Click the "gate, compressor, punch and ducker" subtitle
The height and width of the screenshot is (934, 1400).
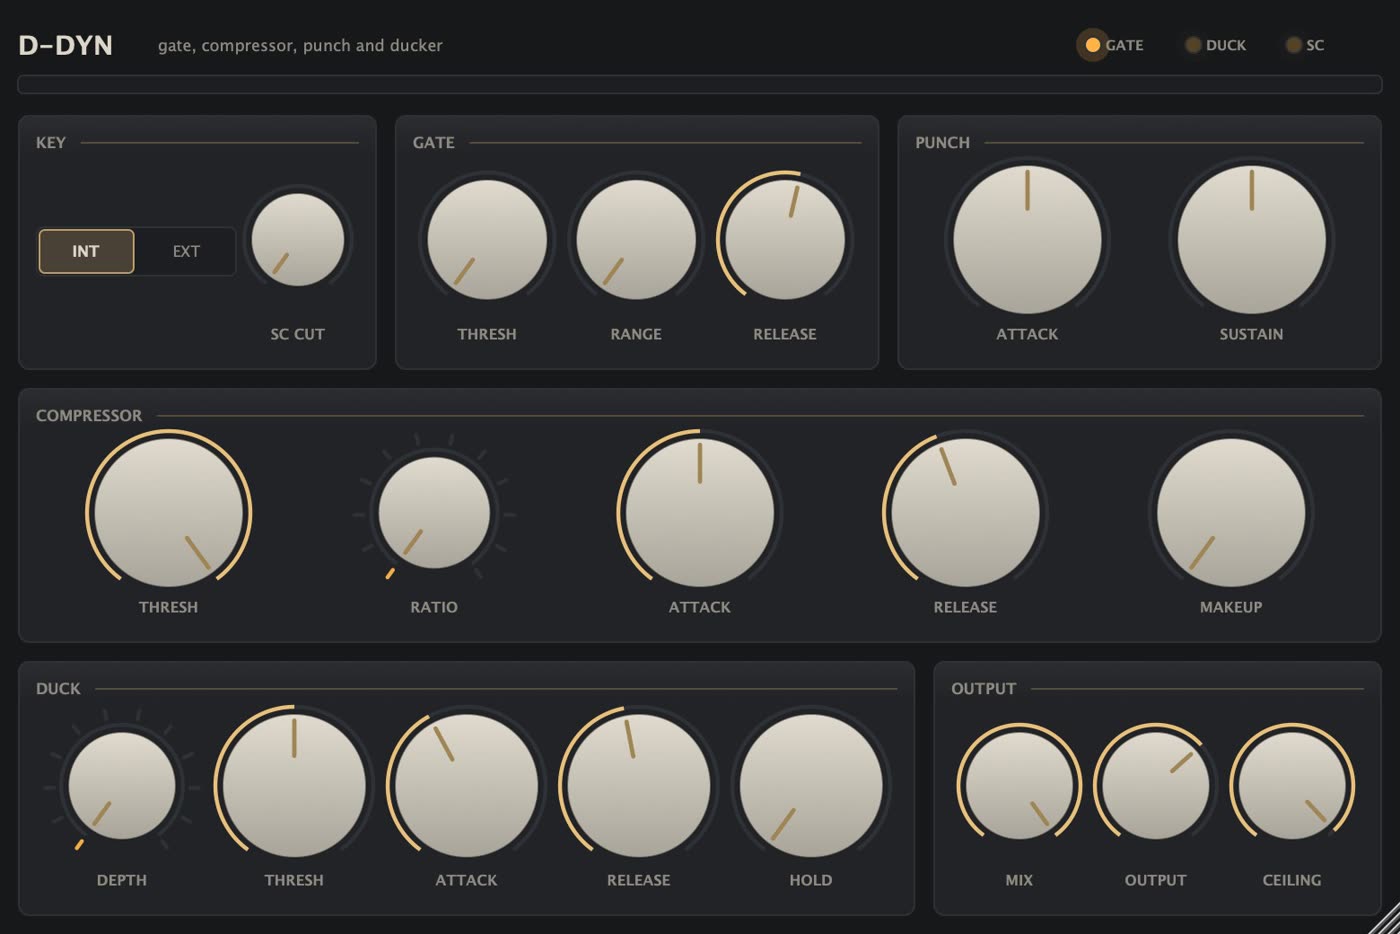[300, 45]
